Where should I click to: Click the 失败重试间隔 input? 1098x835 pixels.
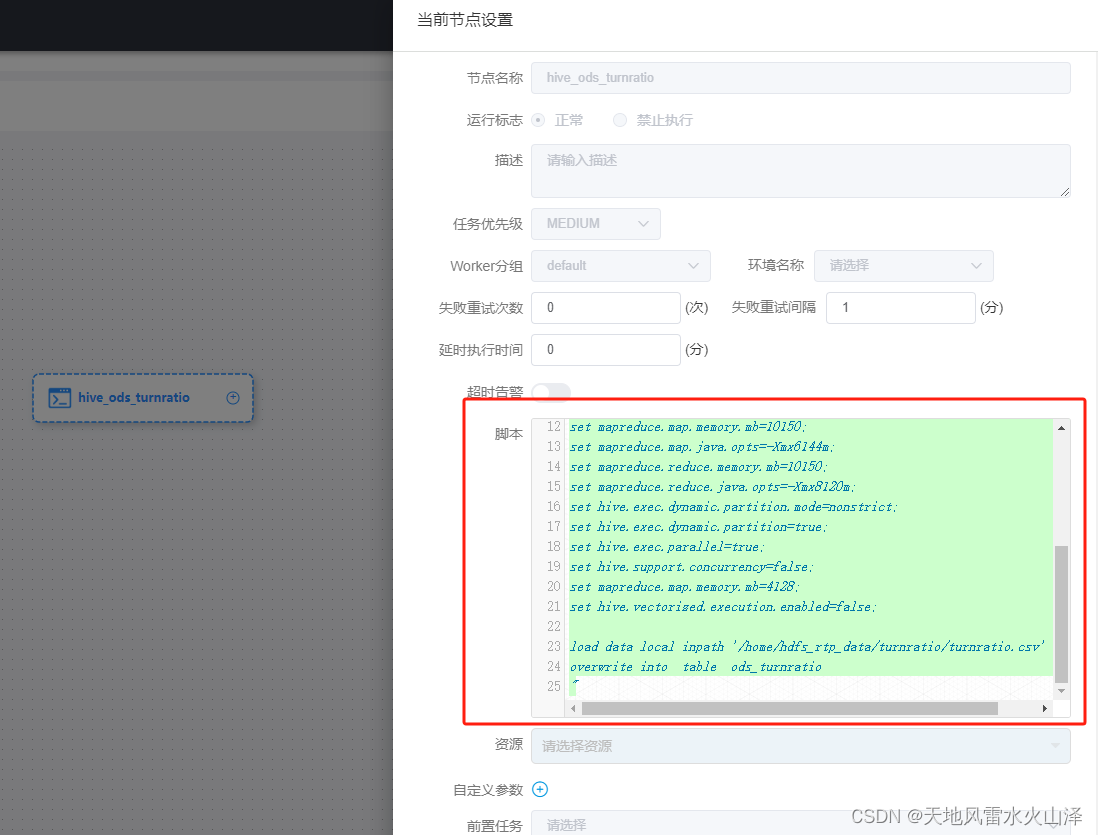[901, 308]
